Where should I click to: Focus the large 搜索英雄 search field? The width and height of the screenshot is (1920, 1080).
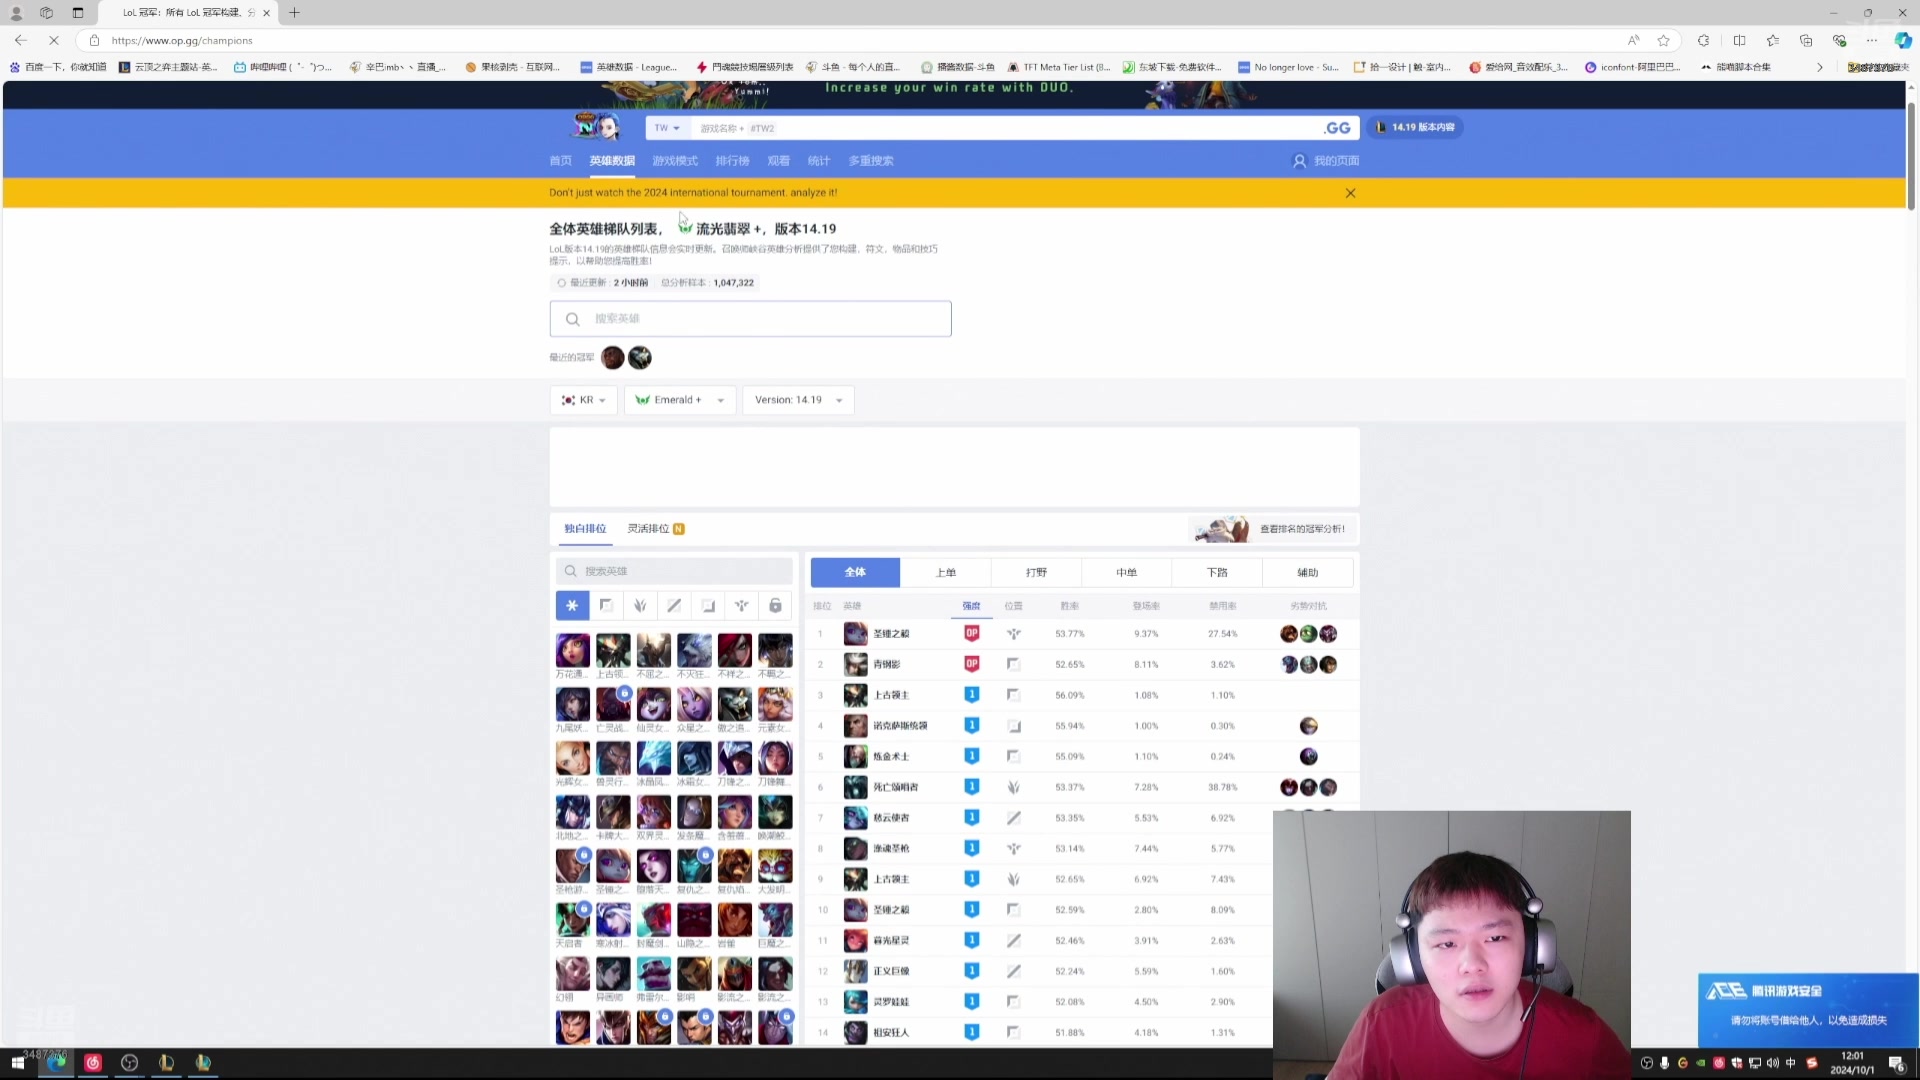(x=750, y=319)
